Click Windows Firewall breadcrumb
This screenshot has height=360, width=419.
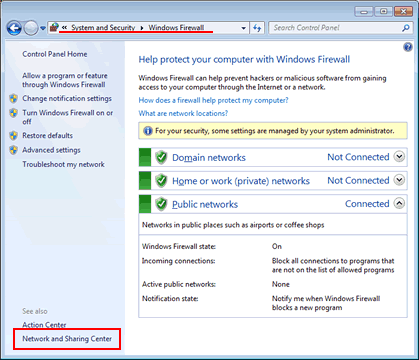click(x=176, y=28)
